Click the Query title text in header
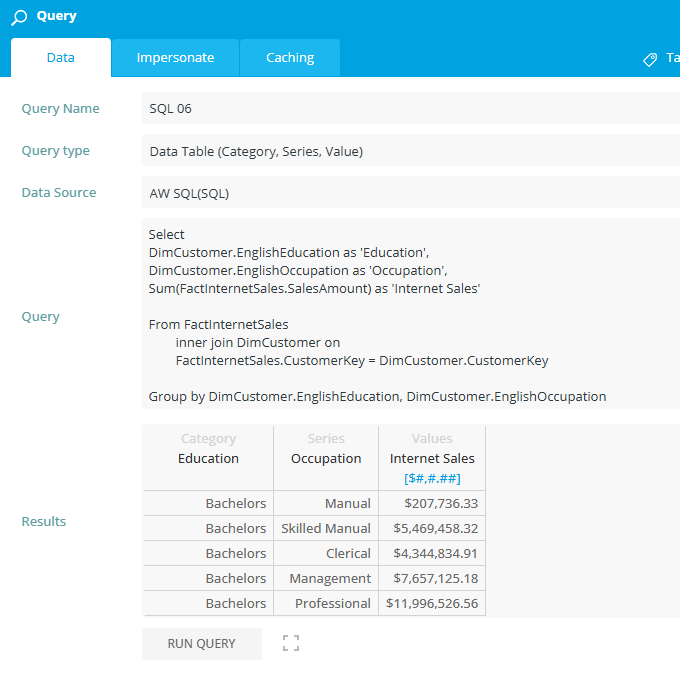This screenshot has width=680, height=680. pos(56,16)
